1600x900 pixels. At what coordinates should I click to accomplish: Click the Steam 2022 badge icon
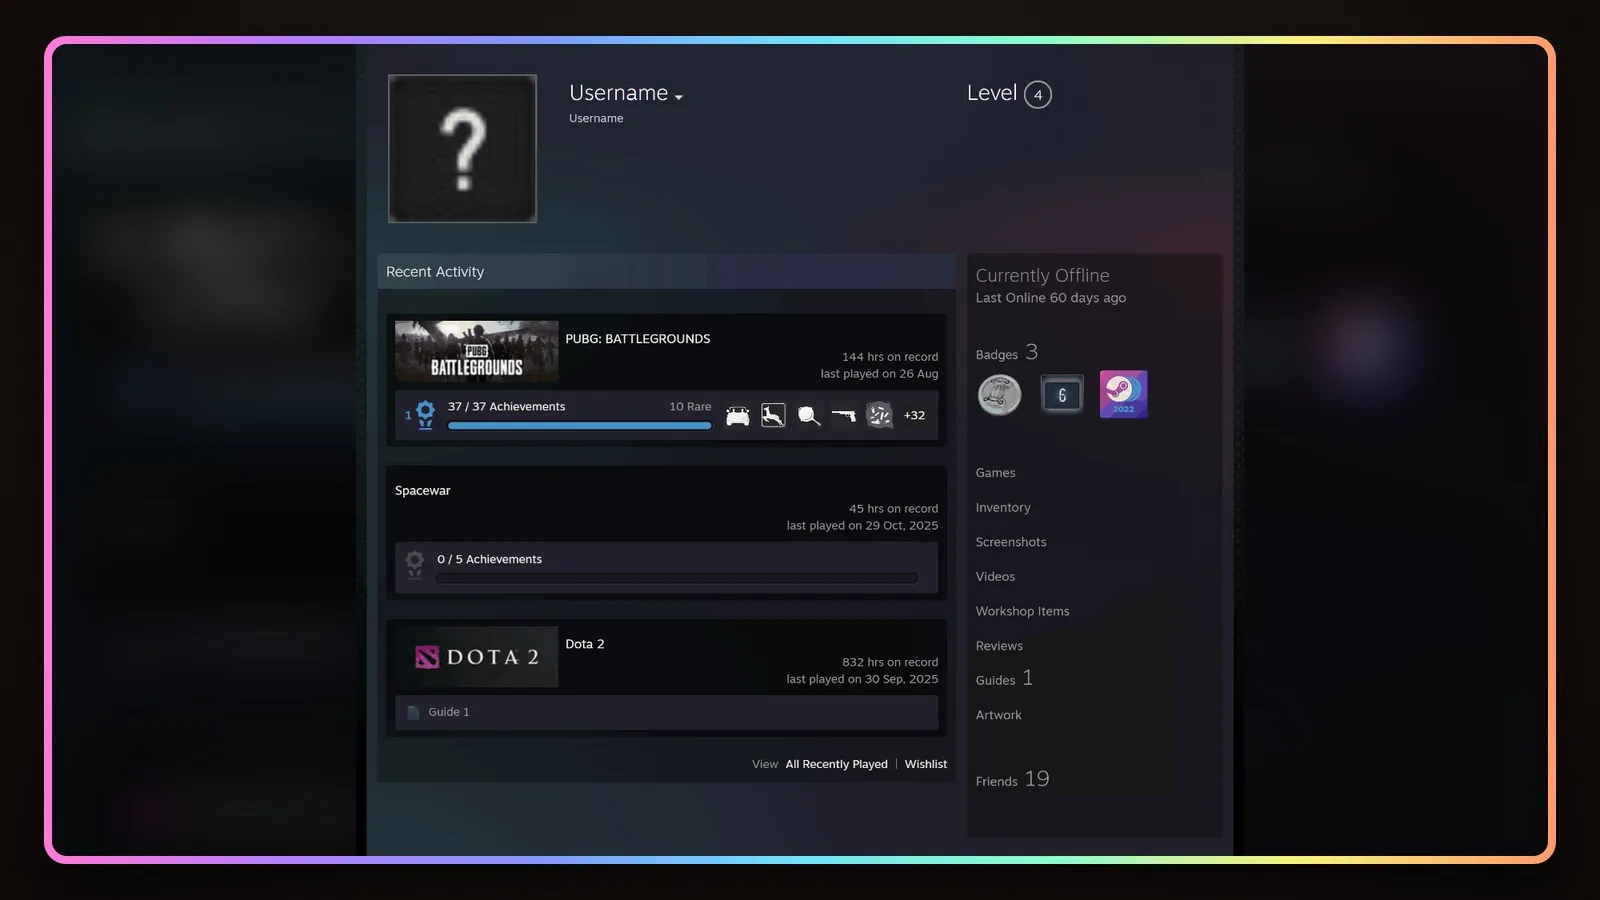coord(1124,394)
